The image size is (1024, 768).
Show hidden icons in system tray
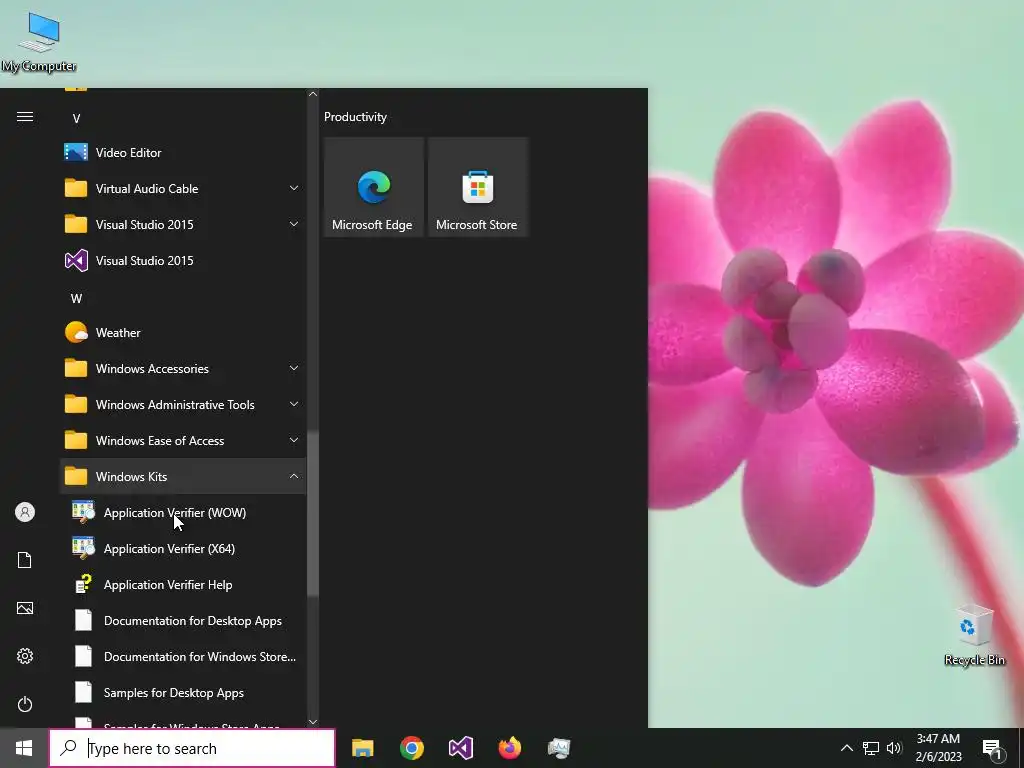click(x=846, y=748)
